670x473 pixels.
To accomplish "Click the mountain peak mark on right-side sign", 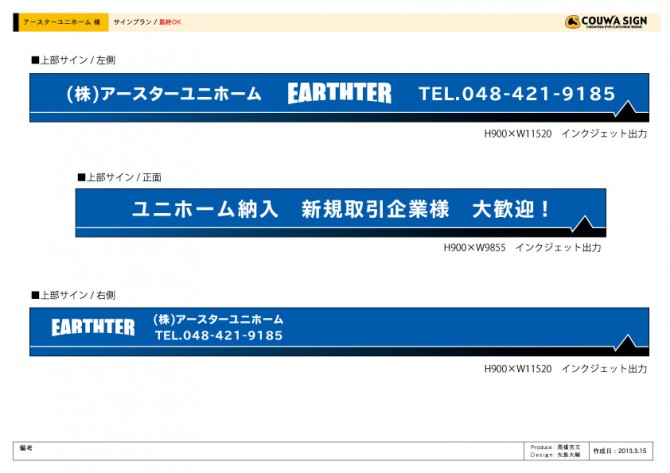I will coord(626,343).
